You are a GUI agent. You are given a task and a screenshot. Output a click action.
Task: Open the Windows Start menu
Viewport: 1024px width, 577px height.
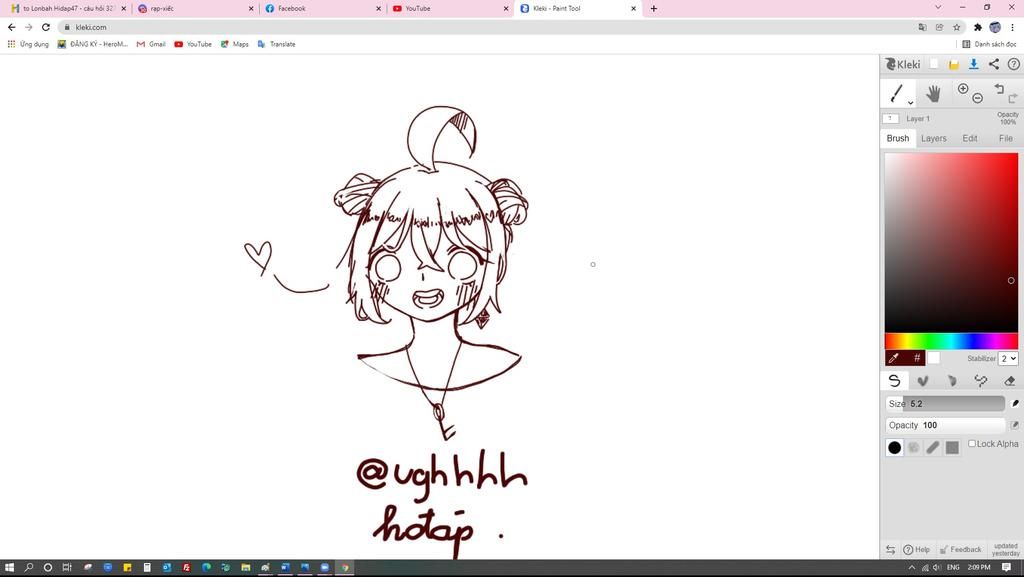9,567
